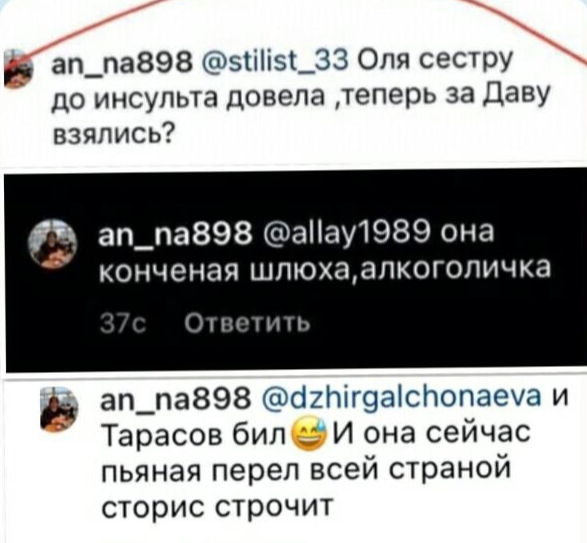Click the 37с timestamp

point(124,323)
